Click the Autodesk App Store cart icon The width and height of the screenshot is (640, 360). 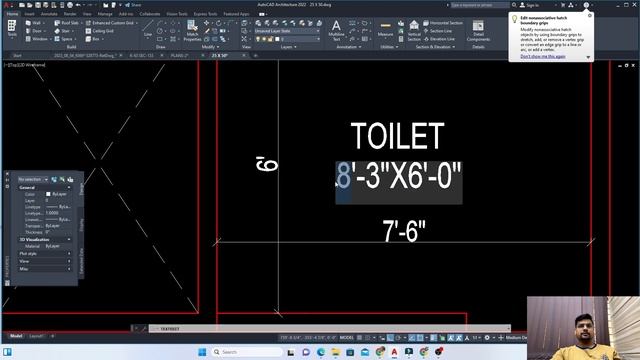pos(563,5)
